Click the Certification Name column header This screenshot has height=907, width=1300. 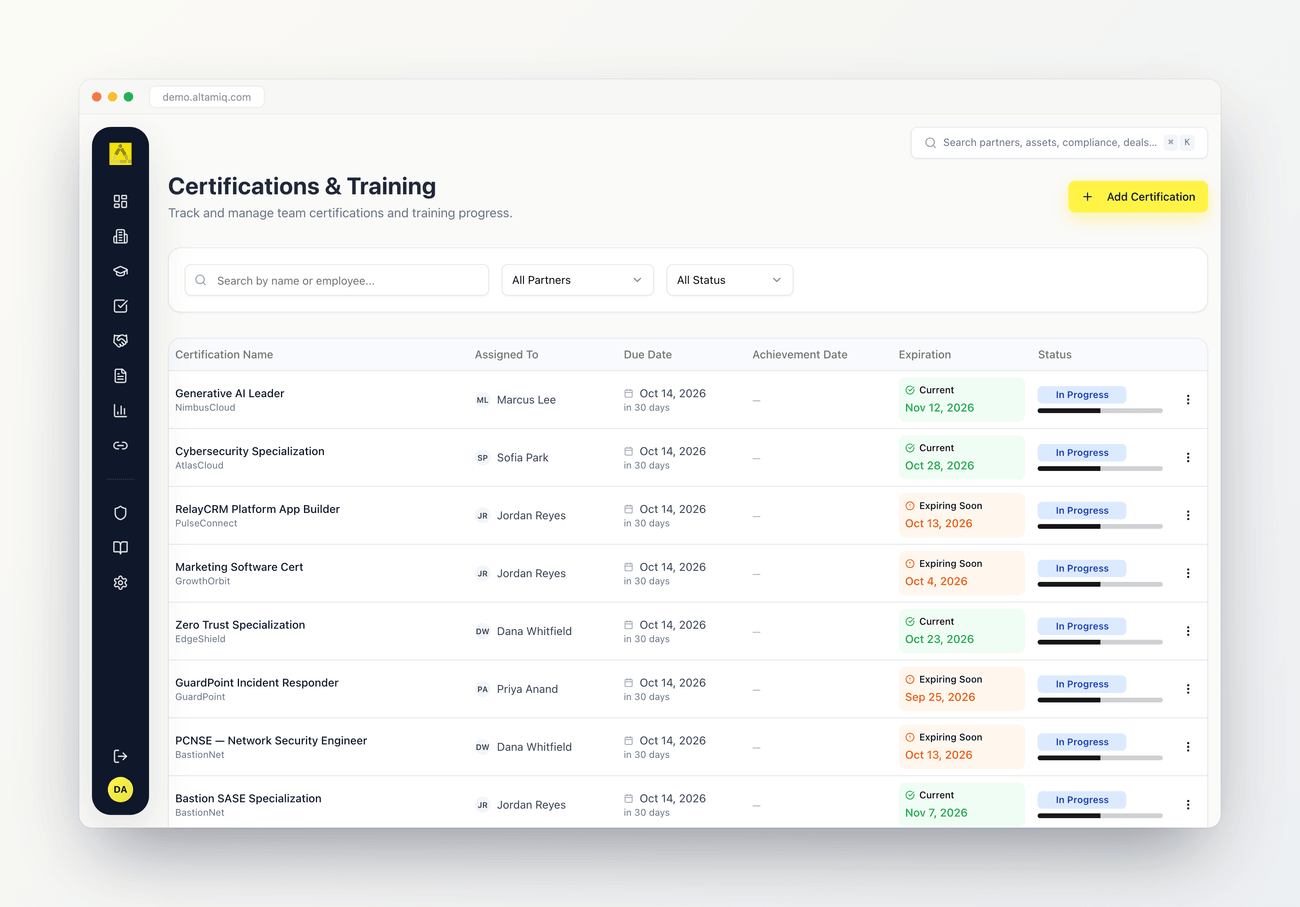click(x=224, y=355)
